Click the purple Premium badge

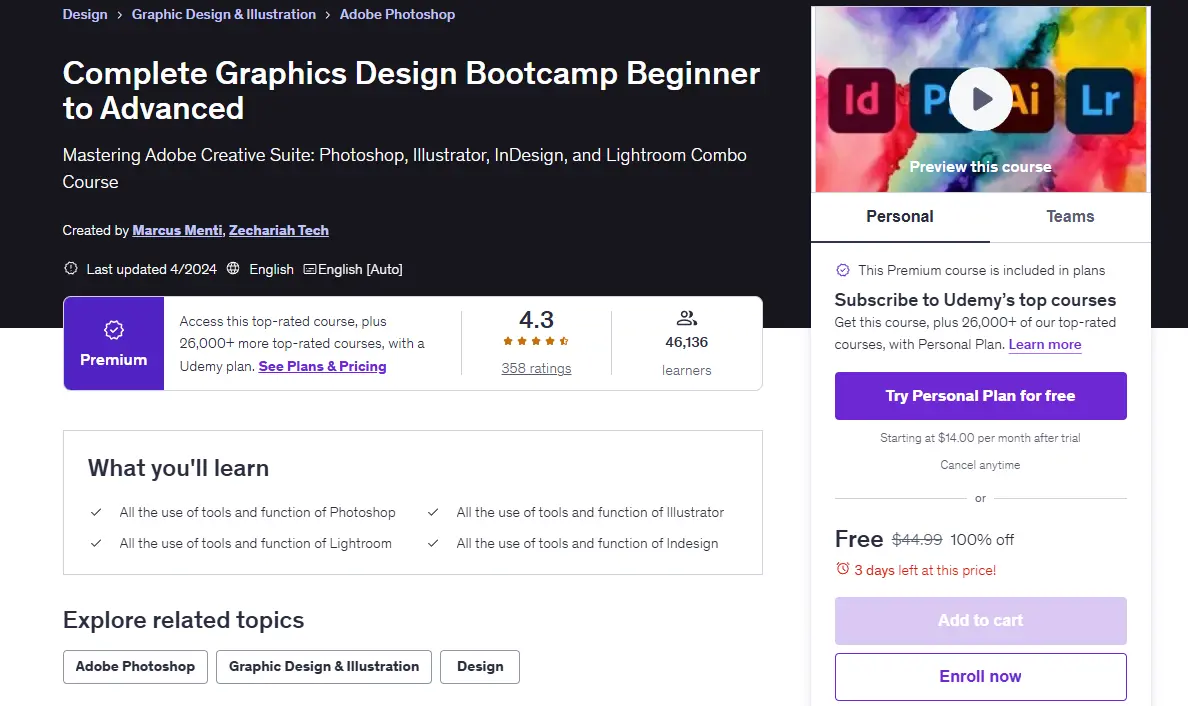coord(114,343)
